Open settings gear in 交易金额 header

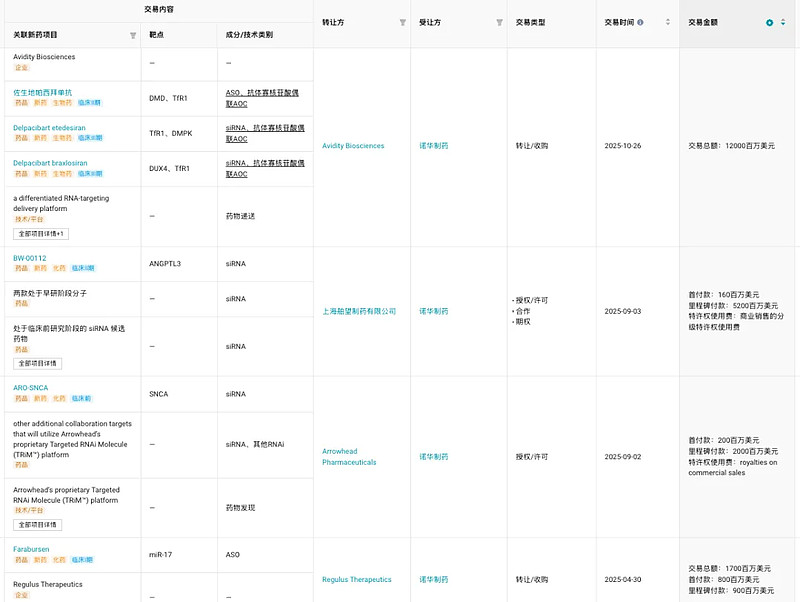[x=769, y=22]
